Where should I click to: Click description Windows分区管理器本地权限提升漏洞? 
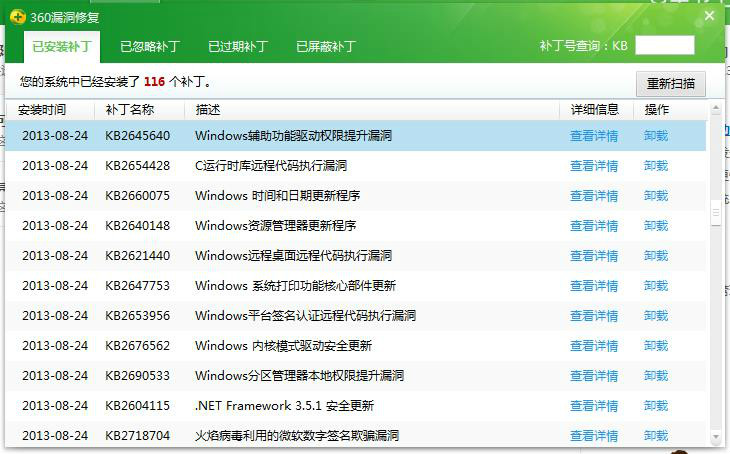point(299,376)
